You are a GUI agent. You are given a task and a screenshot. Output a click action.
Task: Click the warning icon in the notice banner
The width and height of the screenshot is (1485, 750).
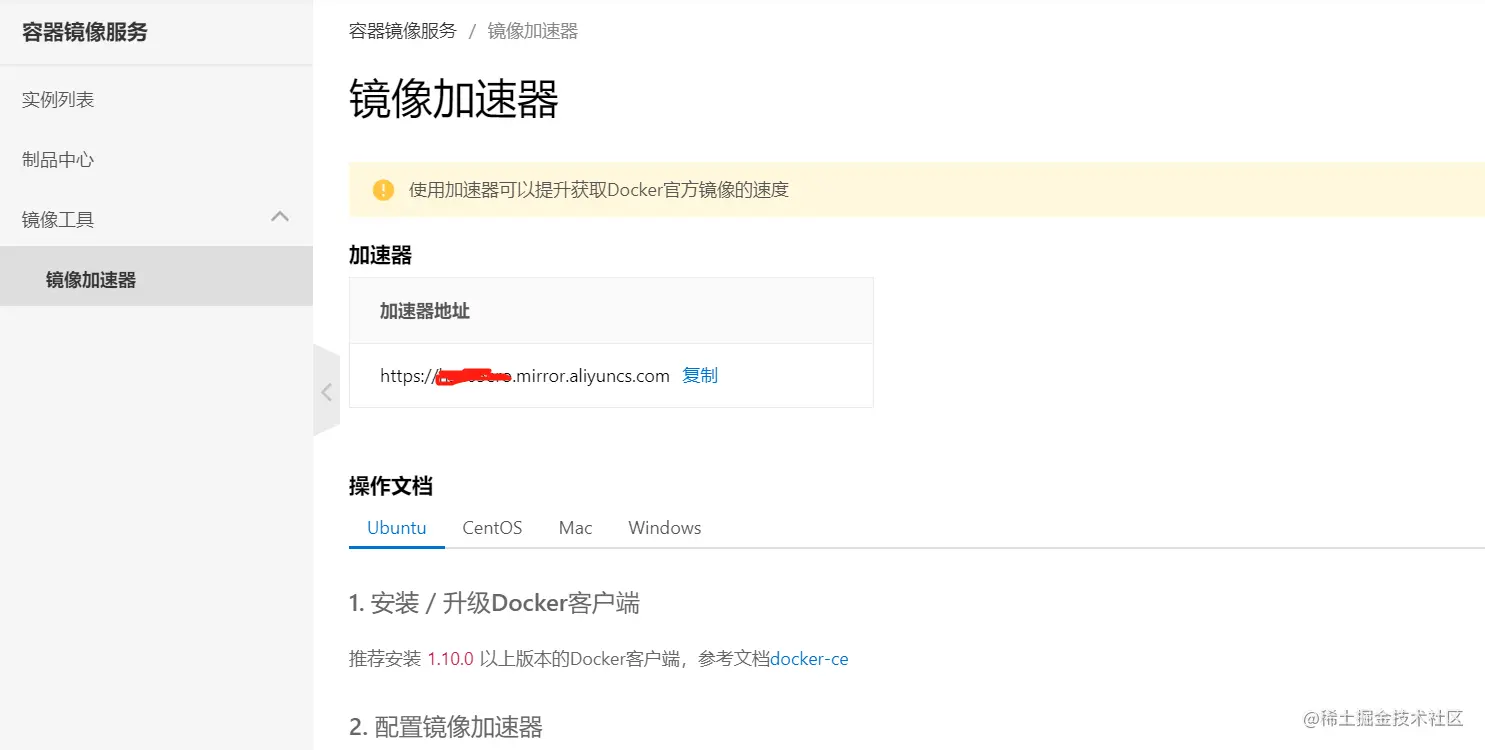[x=383, y=190]
